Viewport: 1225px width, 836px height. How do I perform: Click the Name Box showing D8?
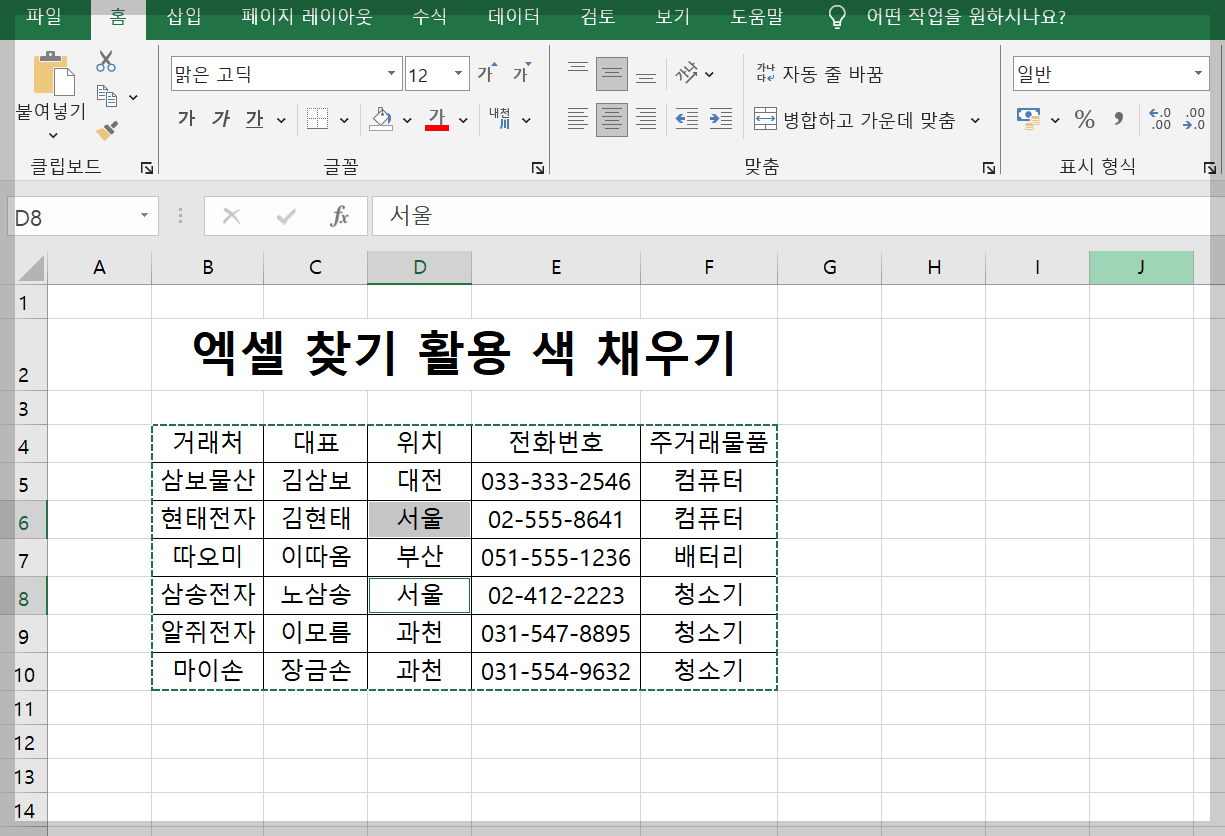70,216
